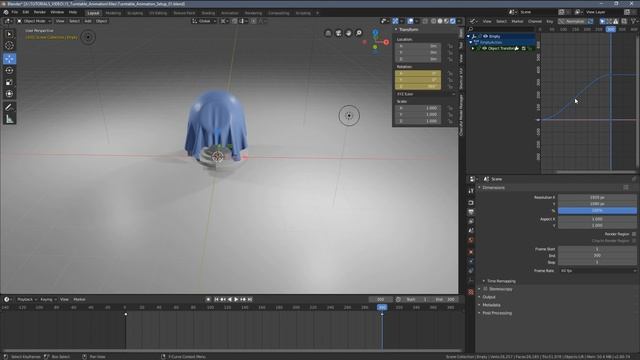
Task: Open the Global transform orientation dropdown
Action: tap(204, 21)
